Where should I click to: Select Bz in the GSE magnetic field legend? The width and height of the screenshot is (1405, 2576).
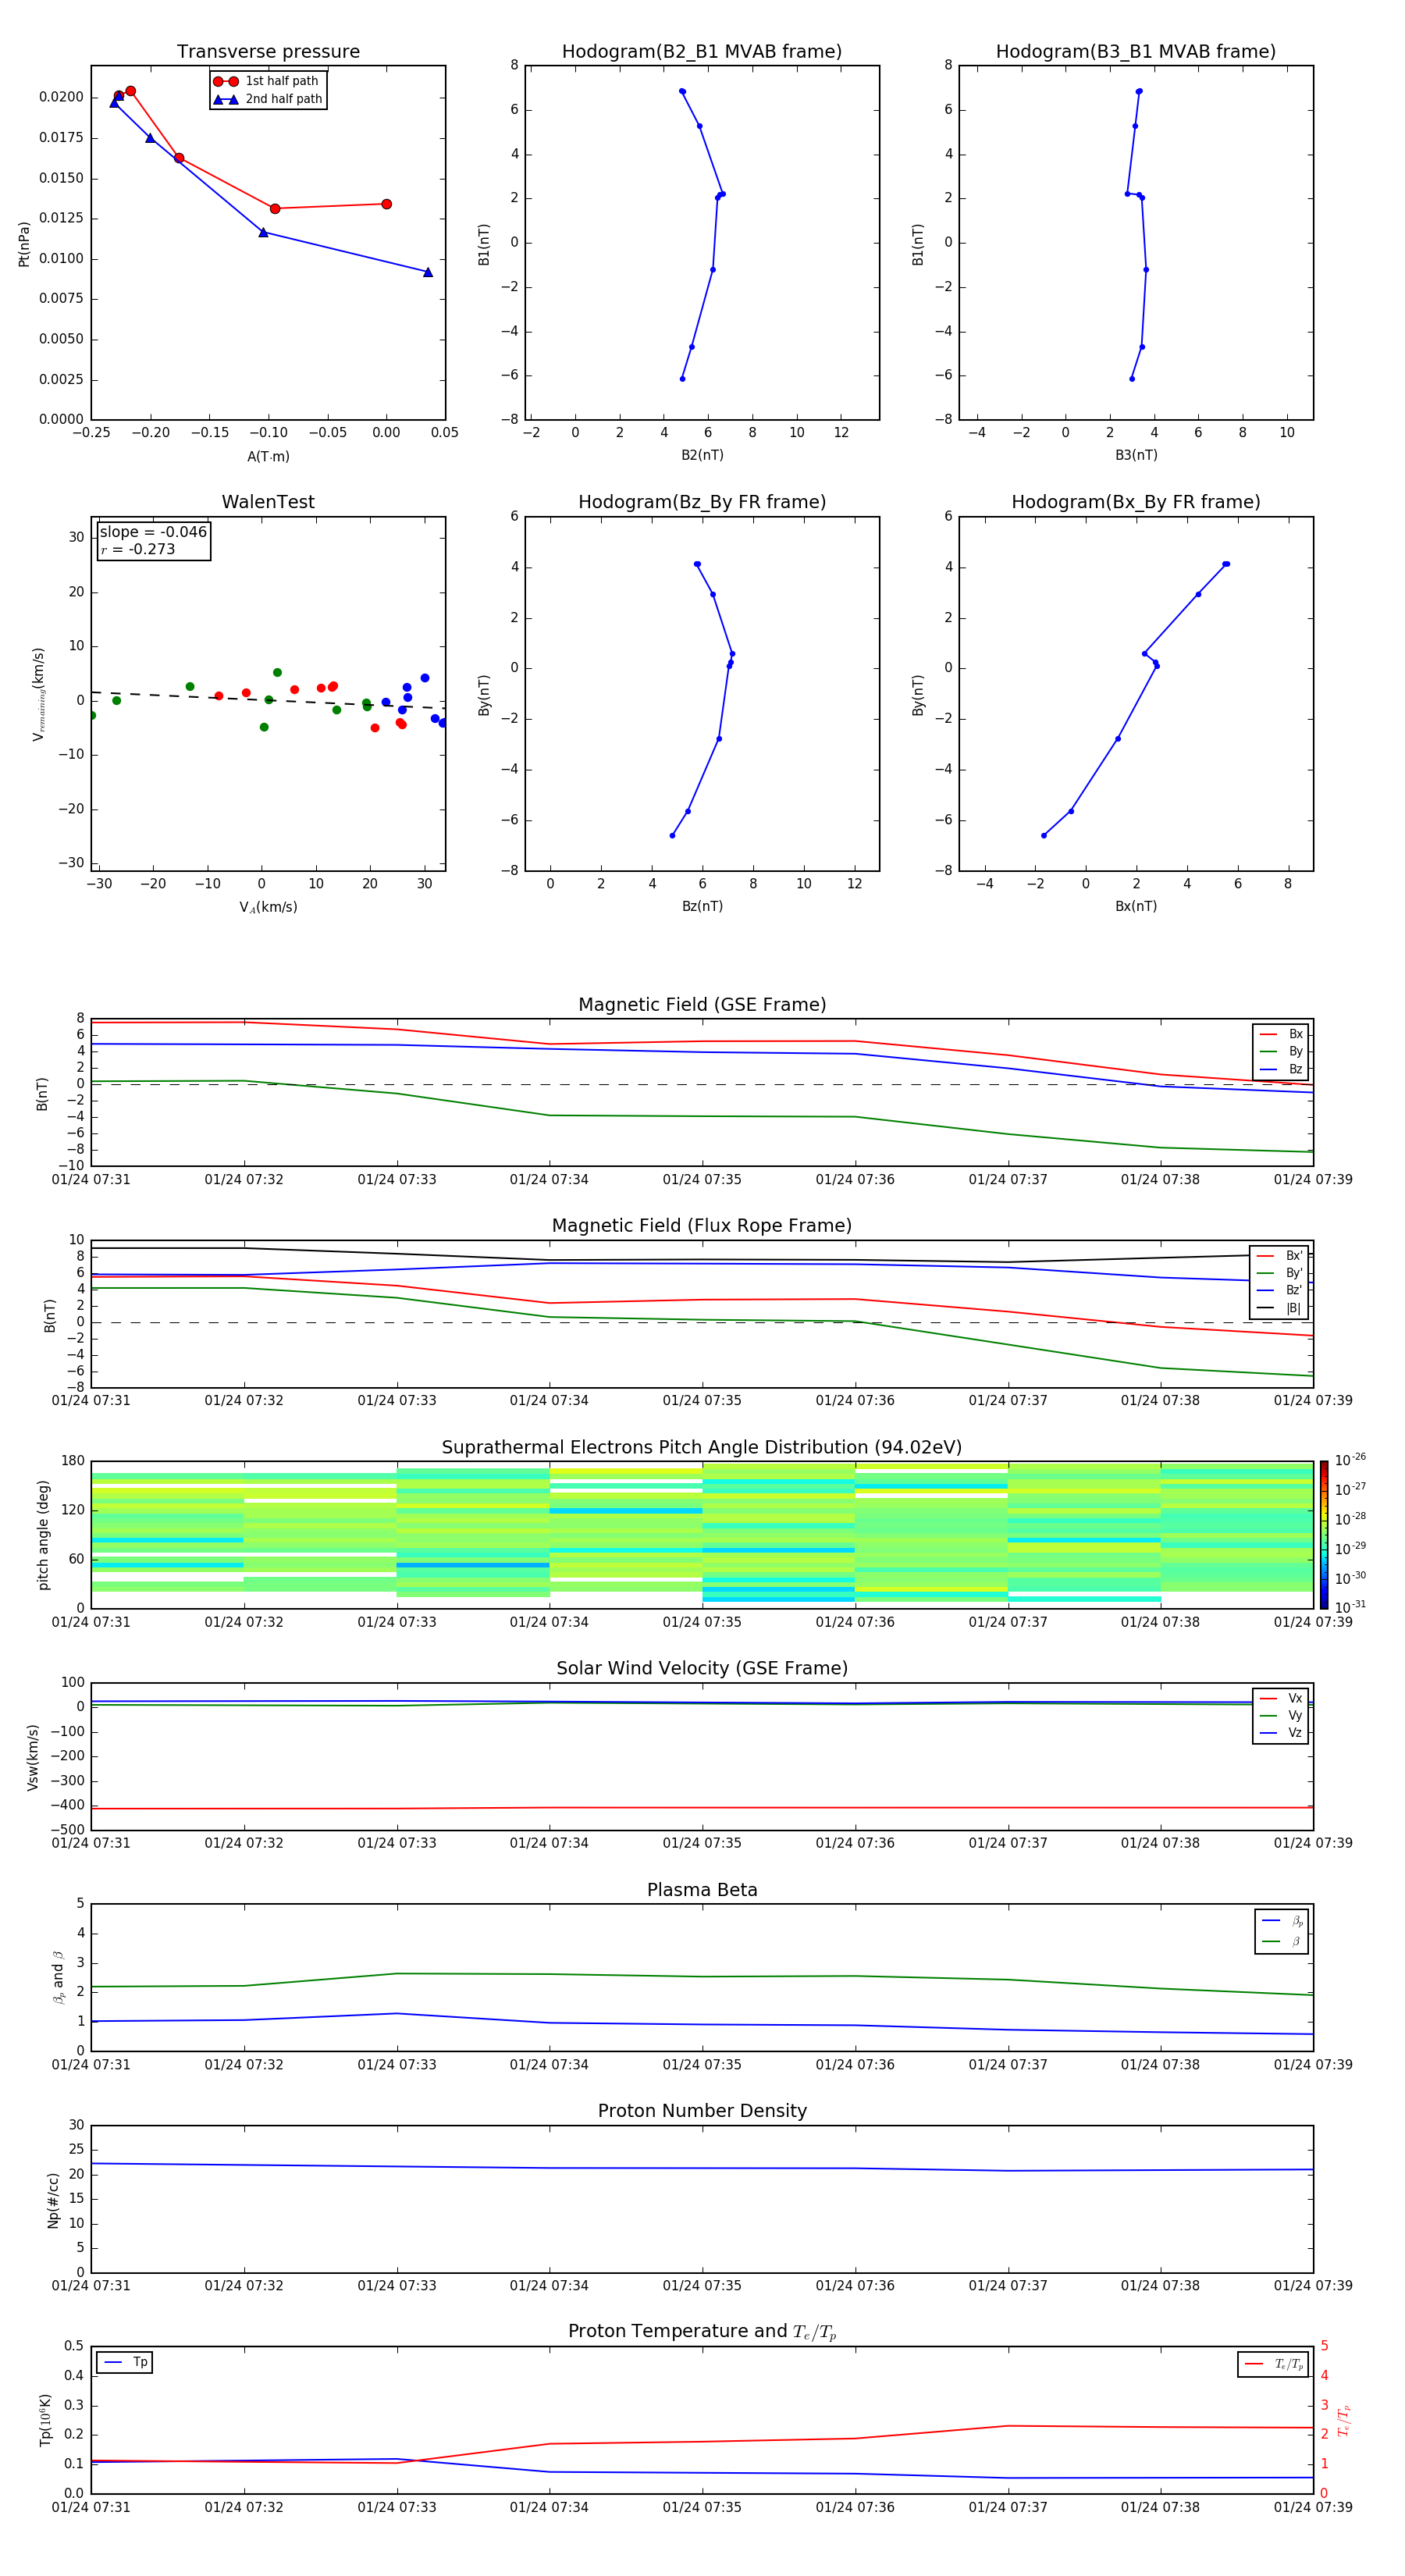tap(1281, 1070)
